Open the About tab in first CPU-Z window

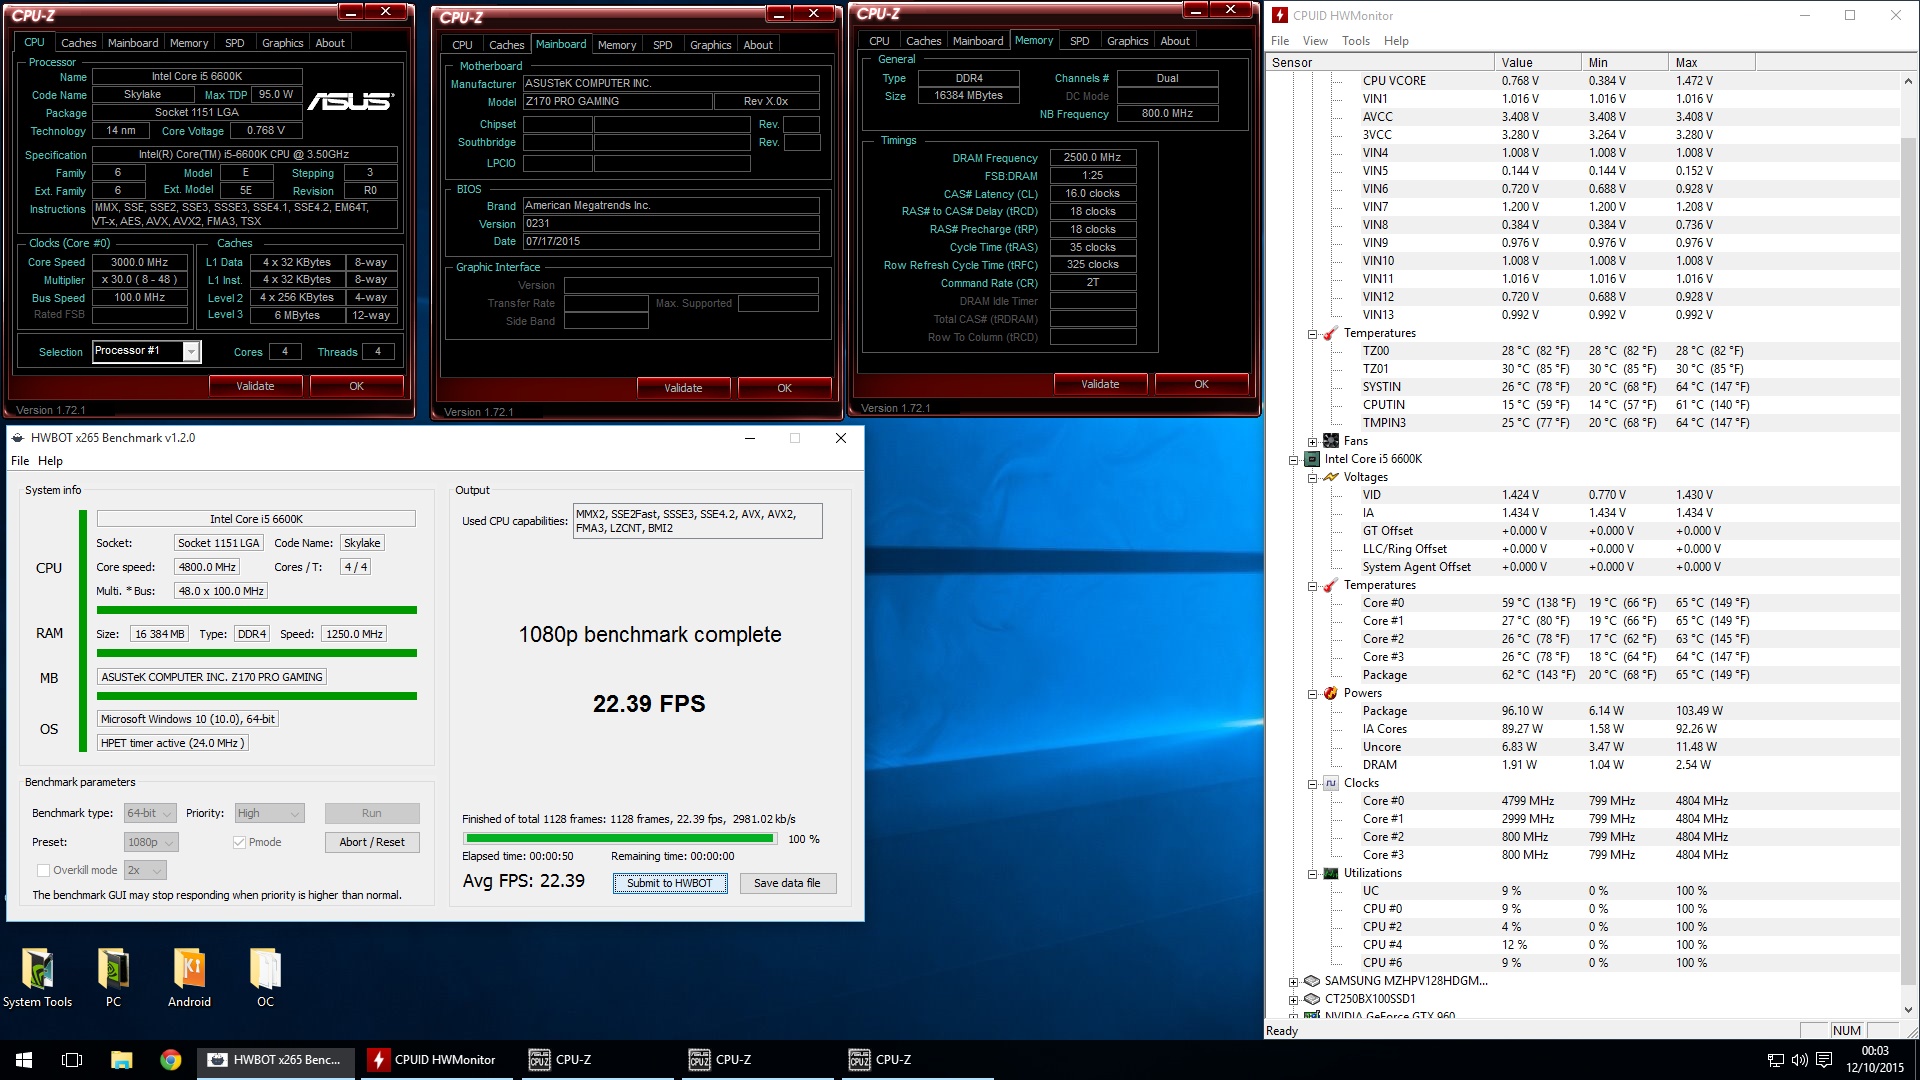330,43
